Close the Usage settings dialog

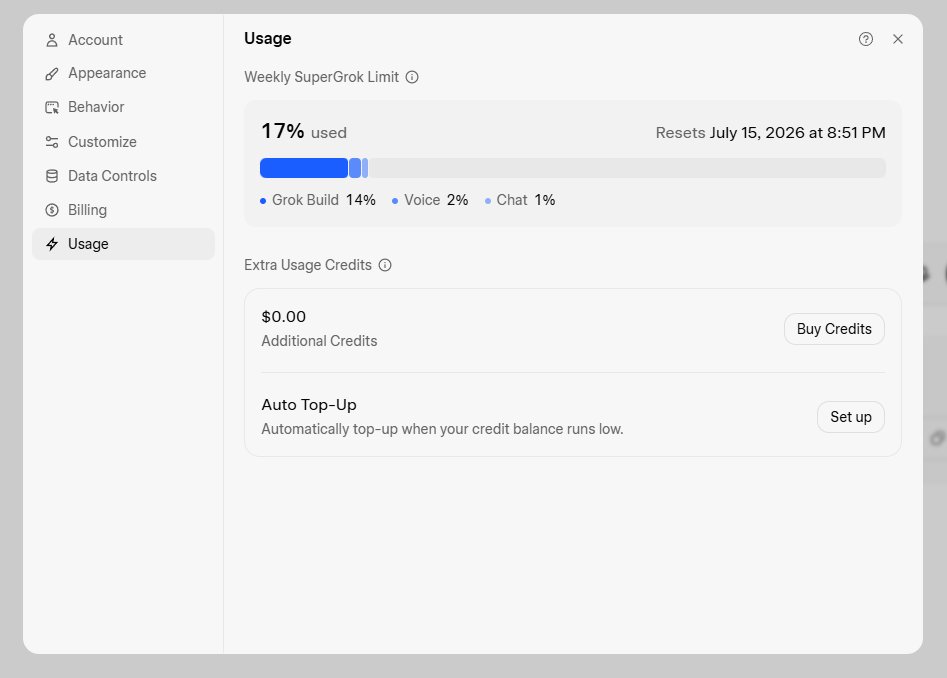tap(897, 39)
